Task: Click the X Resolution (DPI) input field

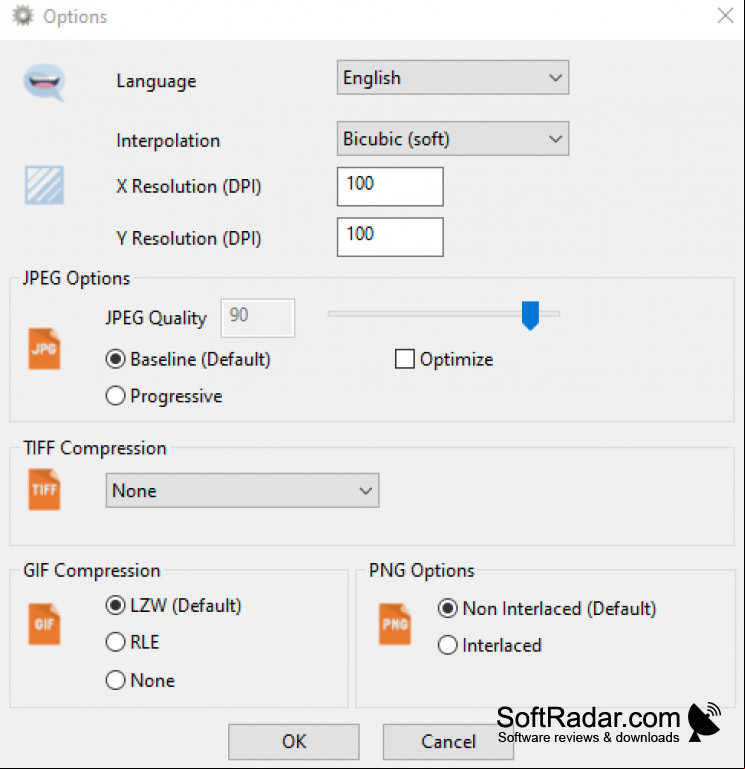Action: pos(390,186)
